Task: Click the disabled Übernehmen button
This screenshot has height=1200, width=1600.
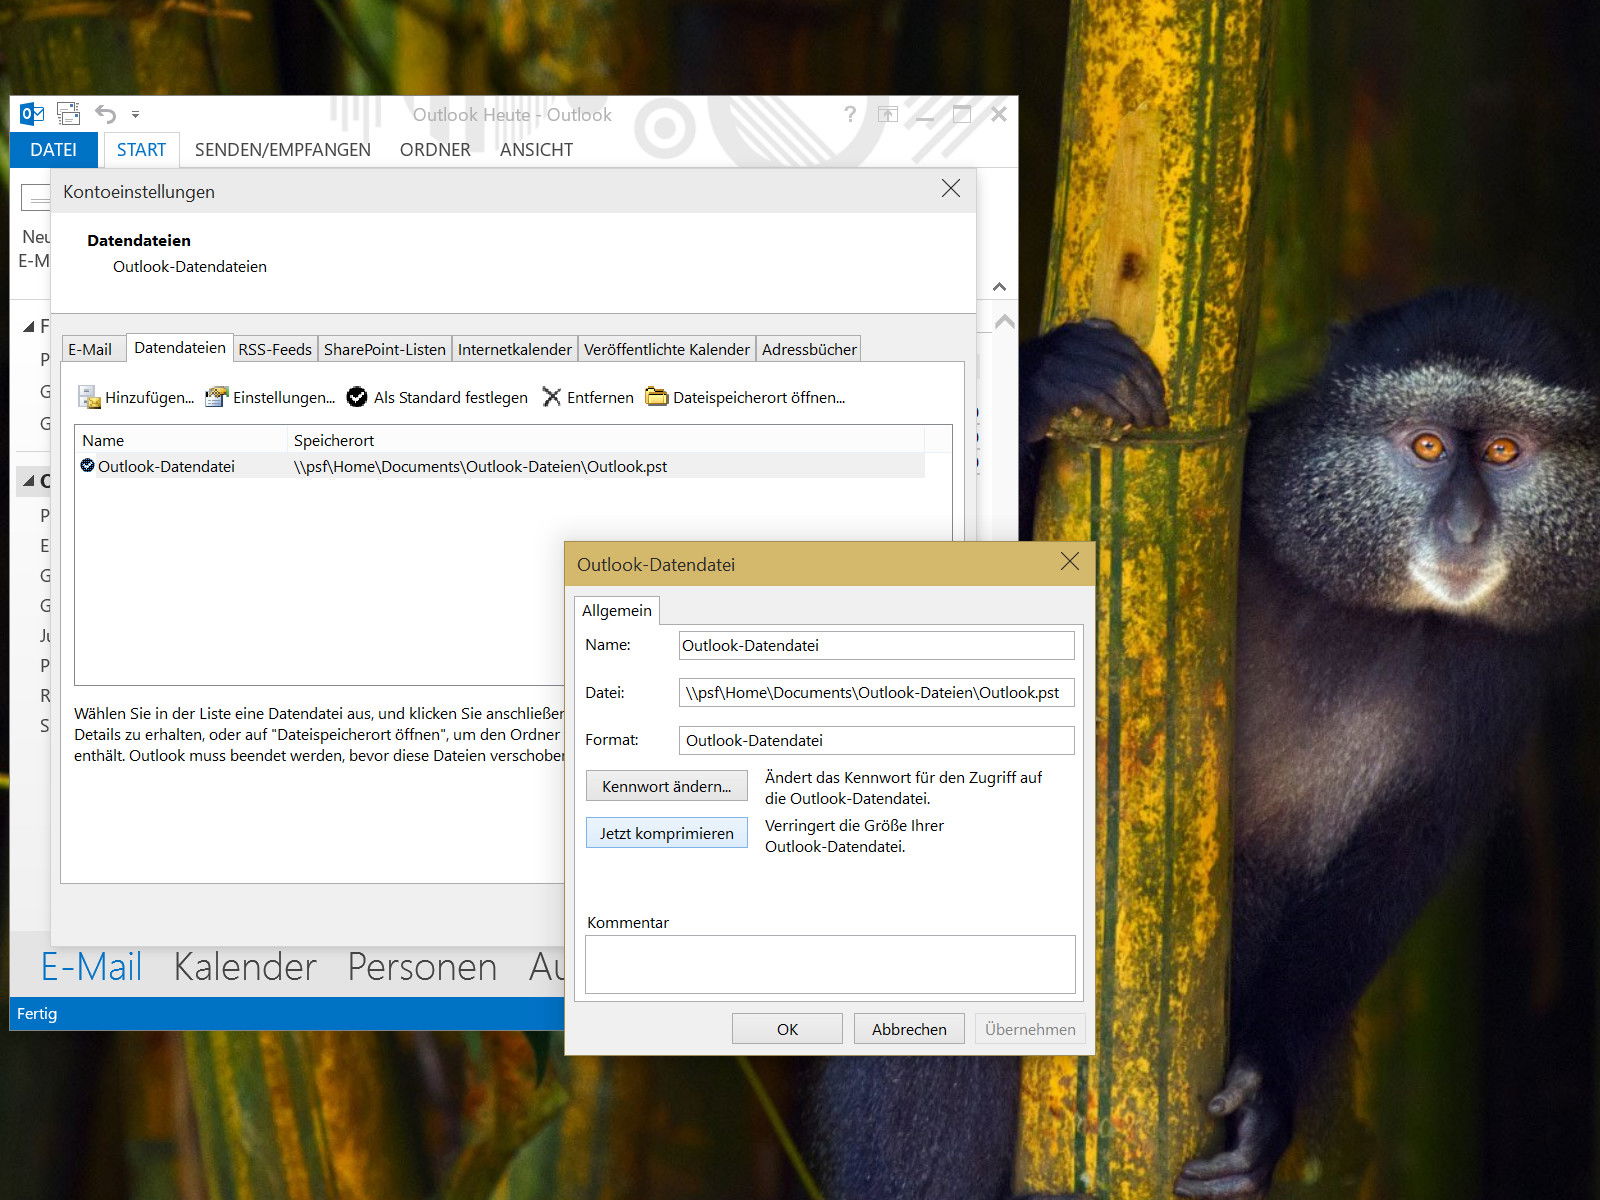Action: tap(1030, 1029)
